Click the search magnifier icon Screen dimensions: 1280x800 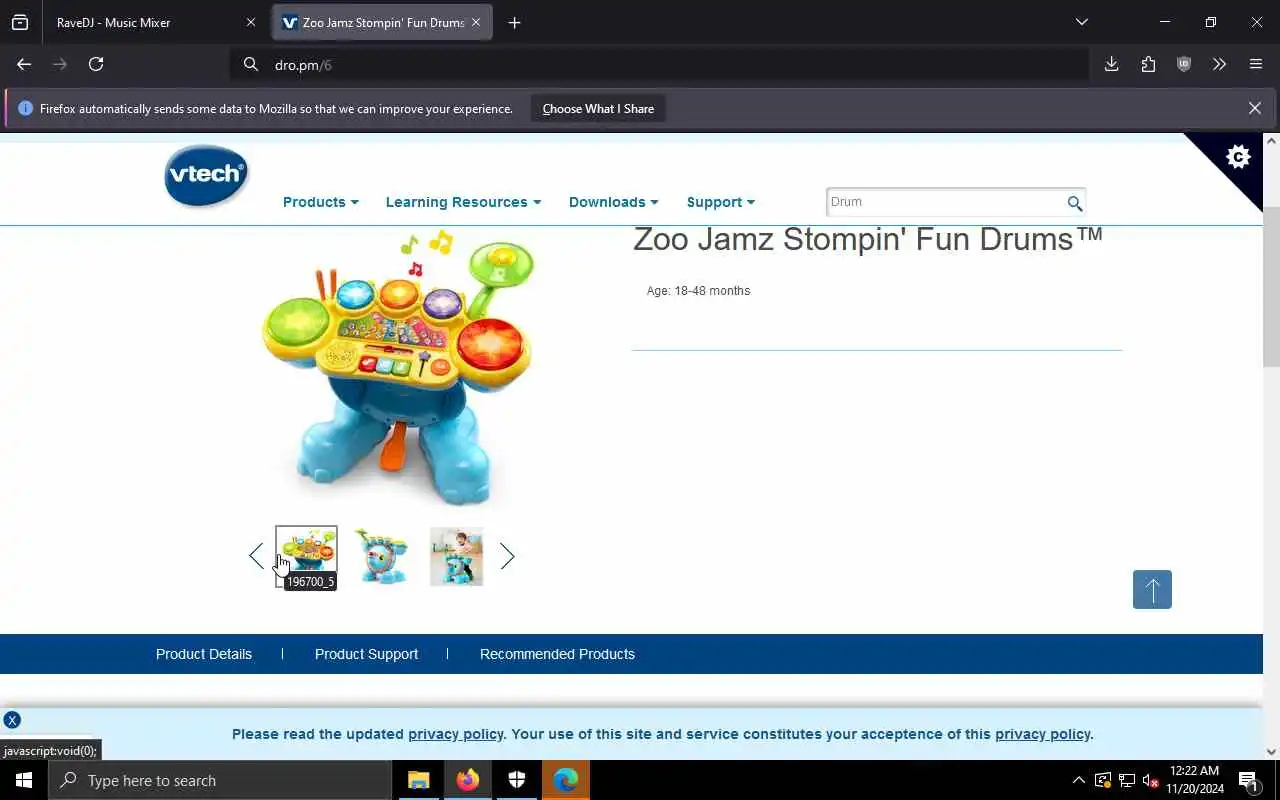(x=1074, y=203)
